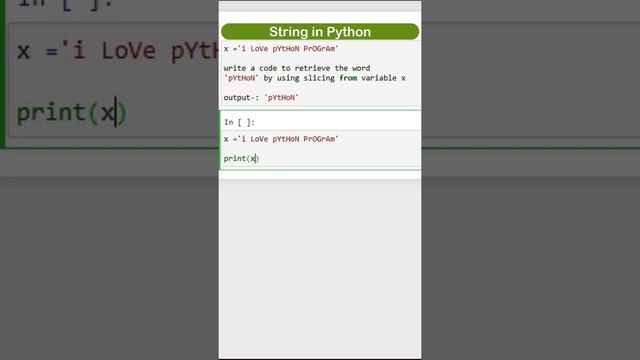Click the "by using slicing from variable x" line
The image size is (640, 360).
tap(315, 78)
